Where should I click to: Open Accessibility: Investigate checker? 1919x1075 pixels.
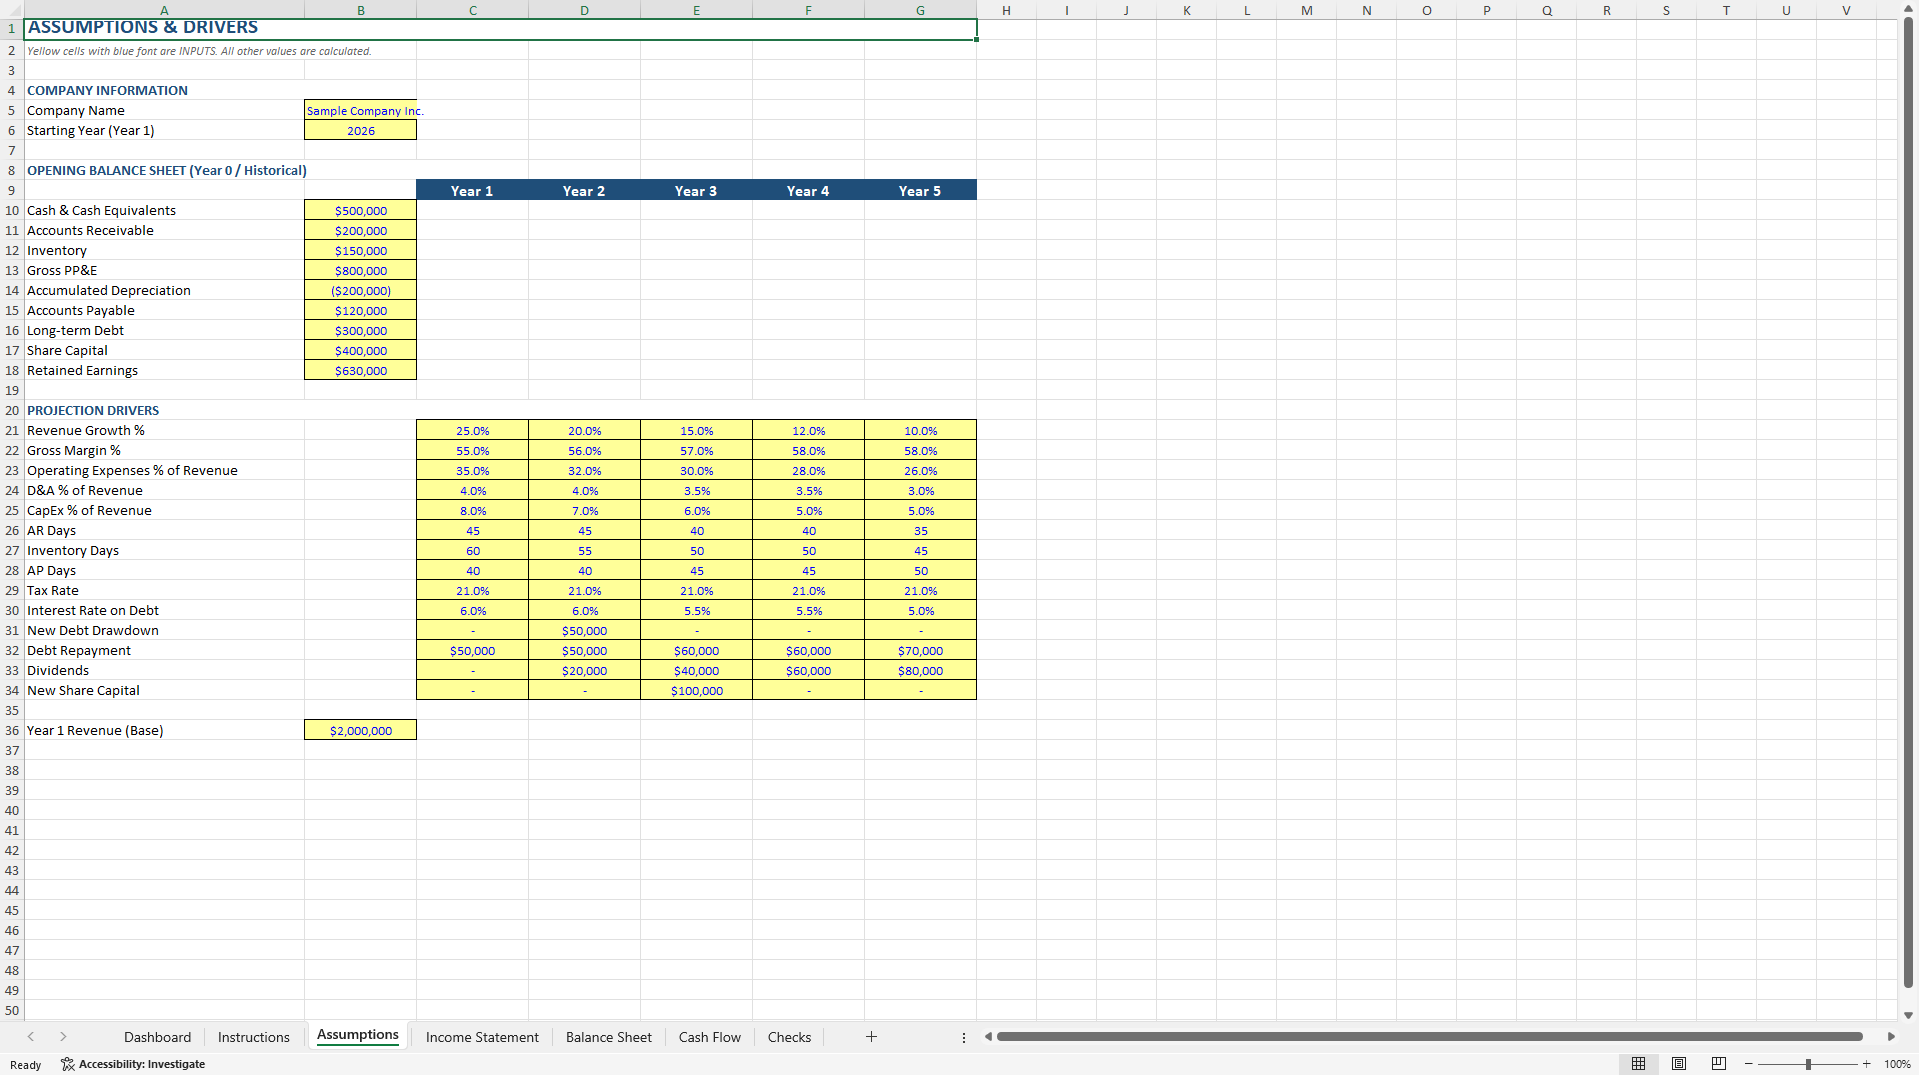[x=133, y=1064]
